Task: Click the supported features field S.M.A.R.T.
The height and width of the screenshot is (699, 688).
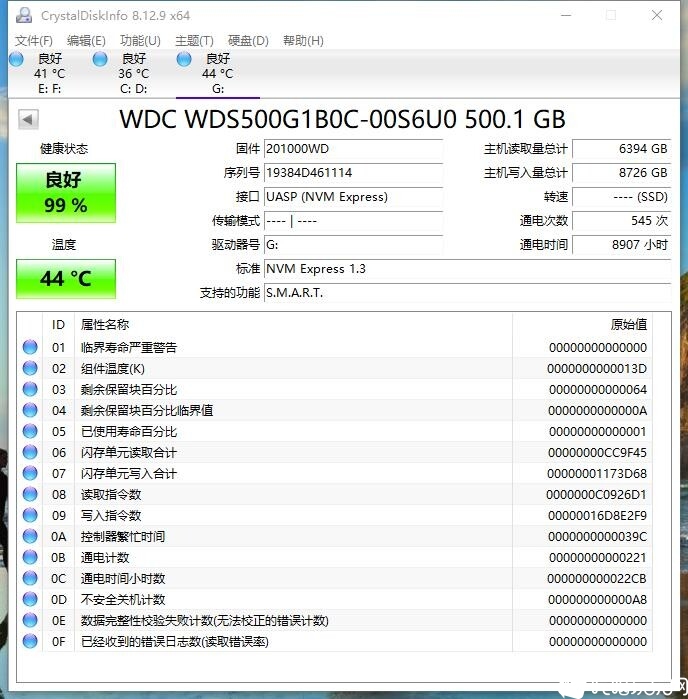Action: point(467,293)
